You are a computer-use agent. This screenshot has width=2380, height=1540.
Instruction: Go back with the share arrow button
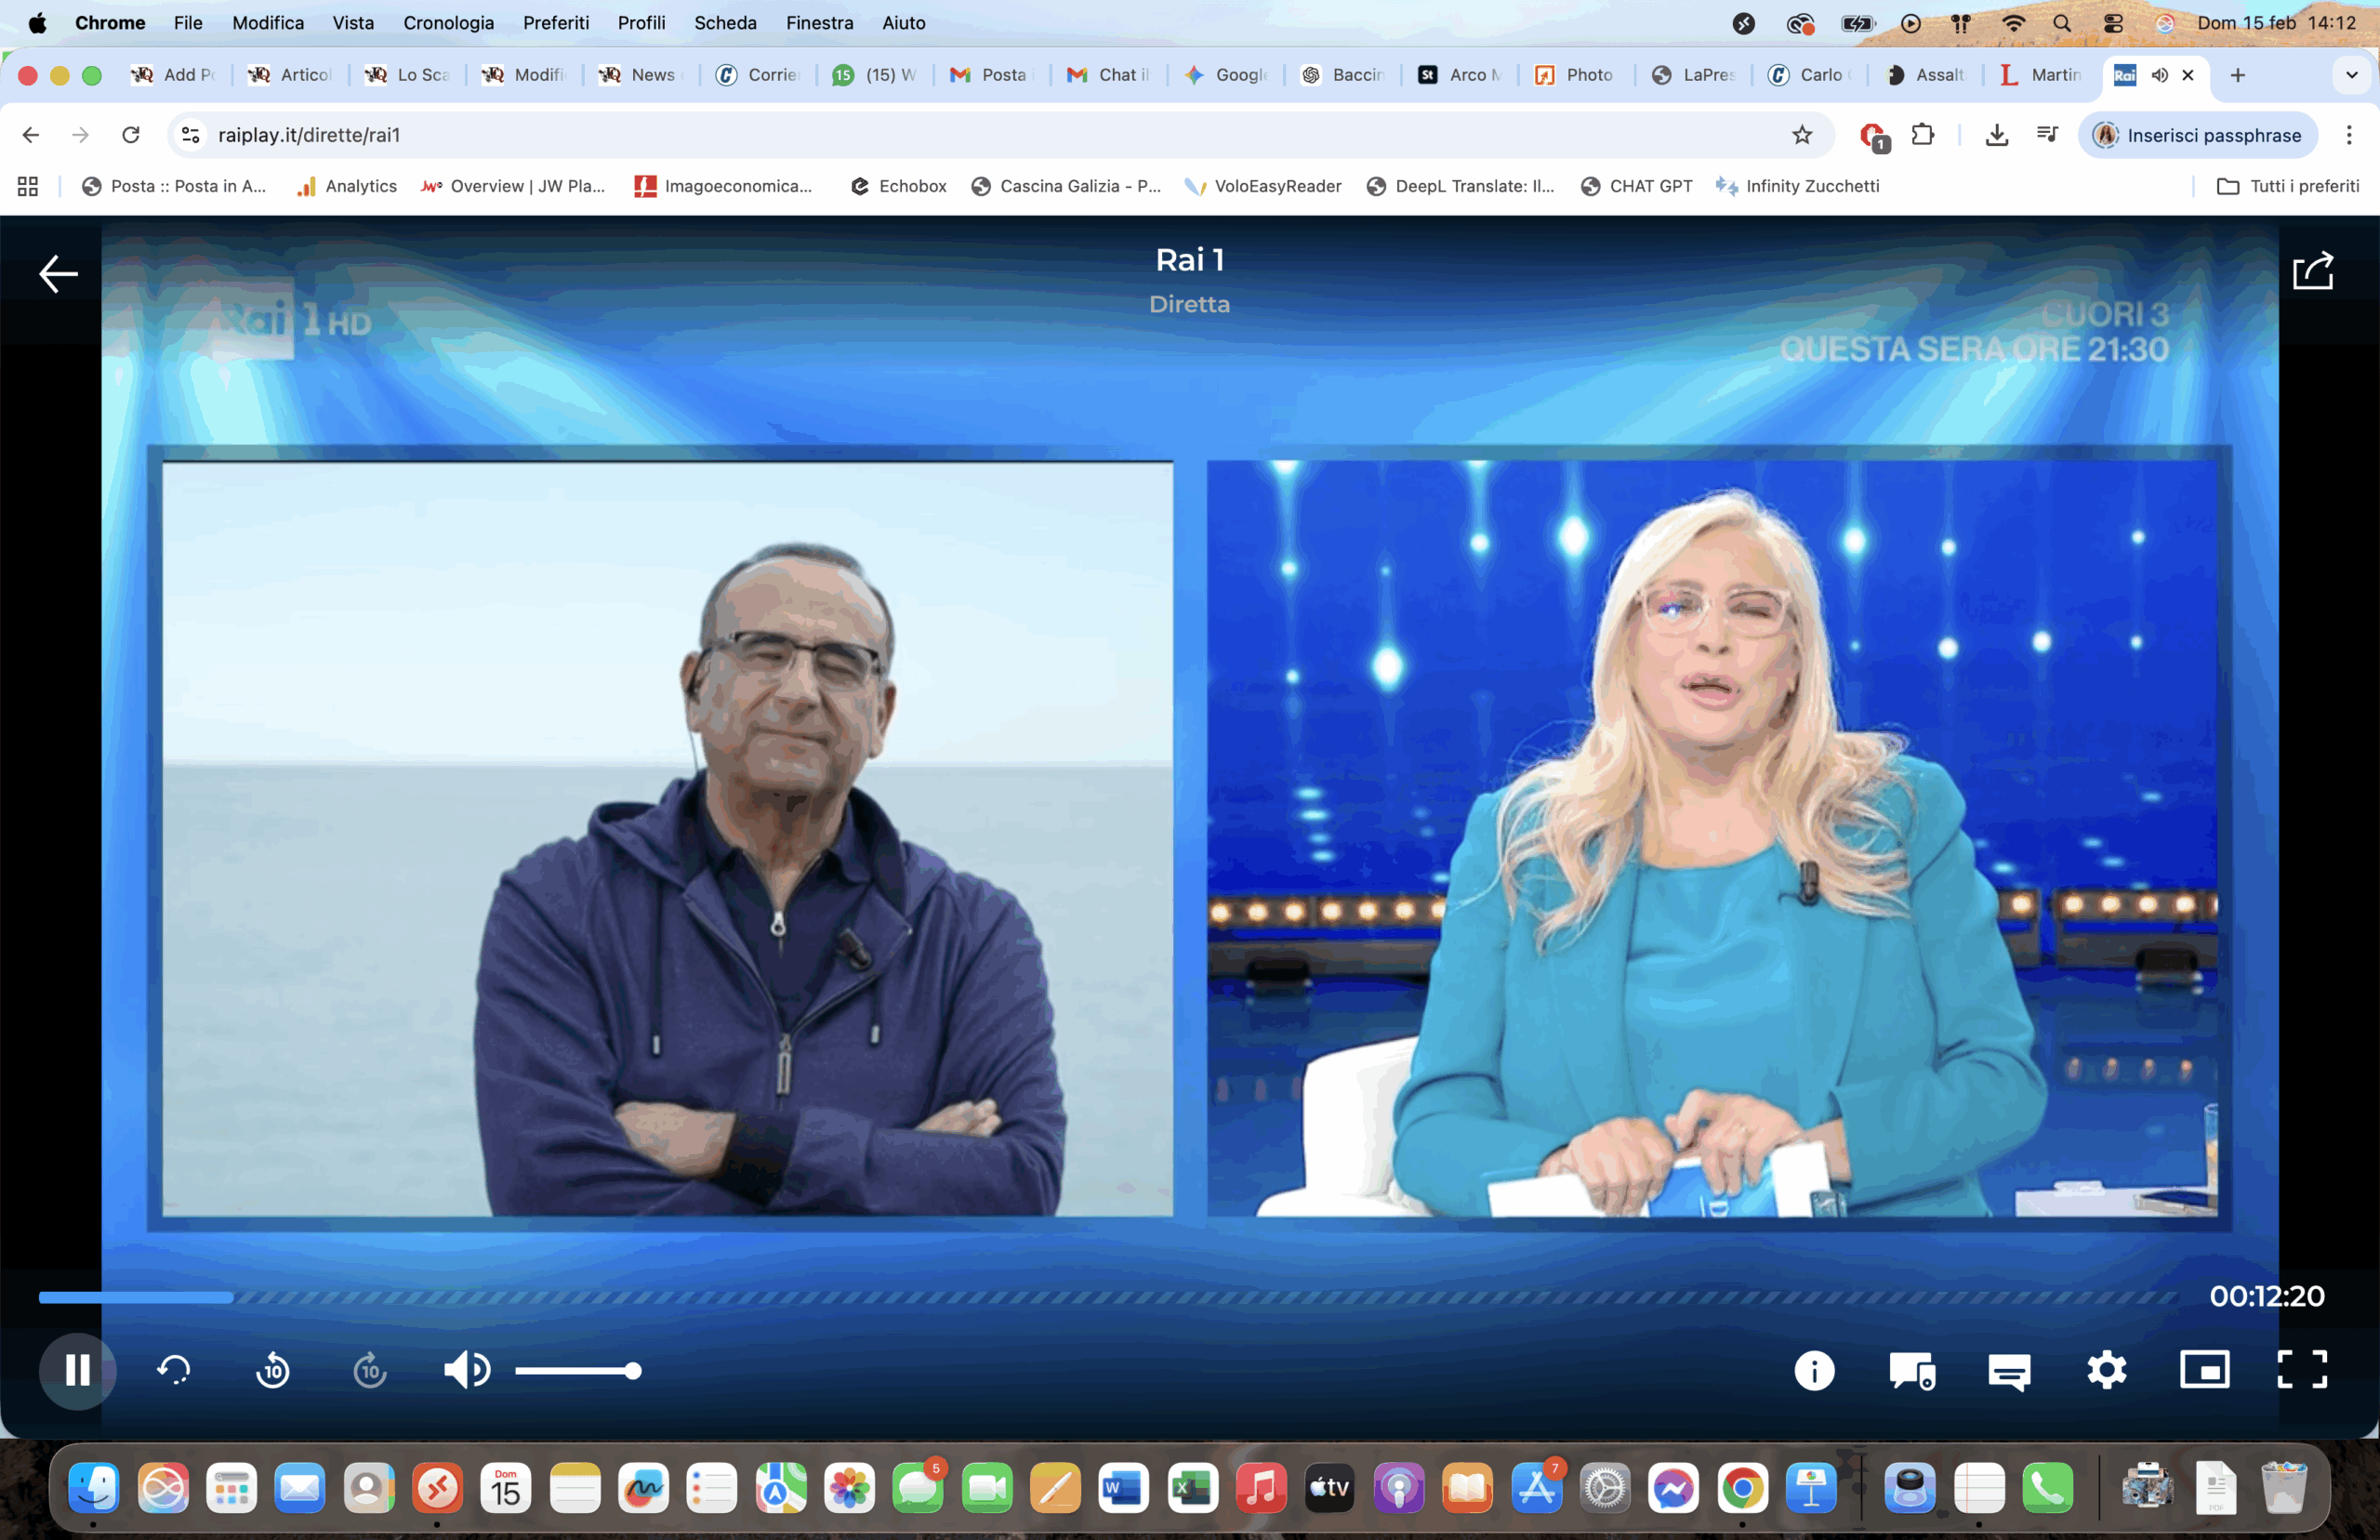[2314, 270]
